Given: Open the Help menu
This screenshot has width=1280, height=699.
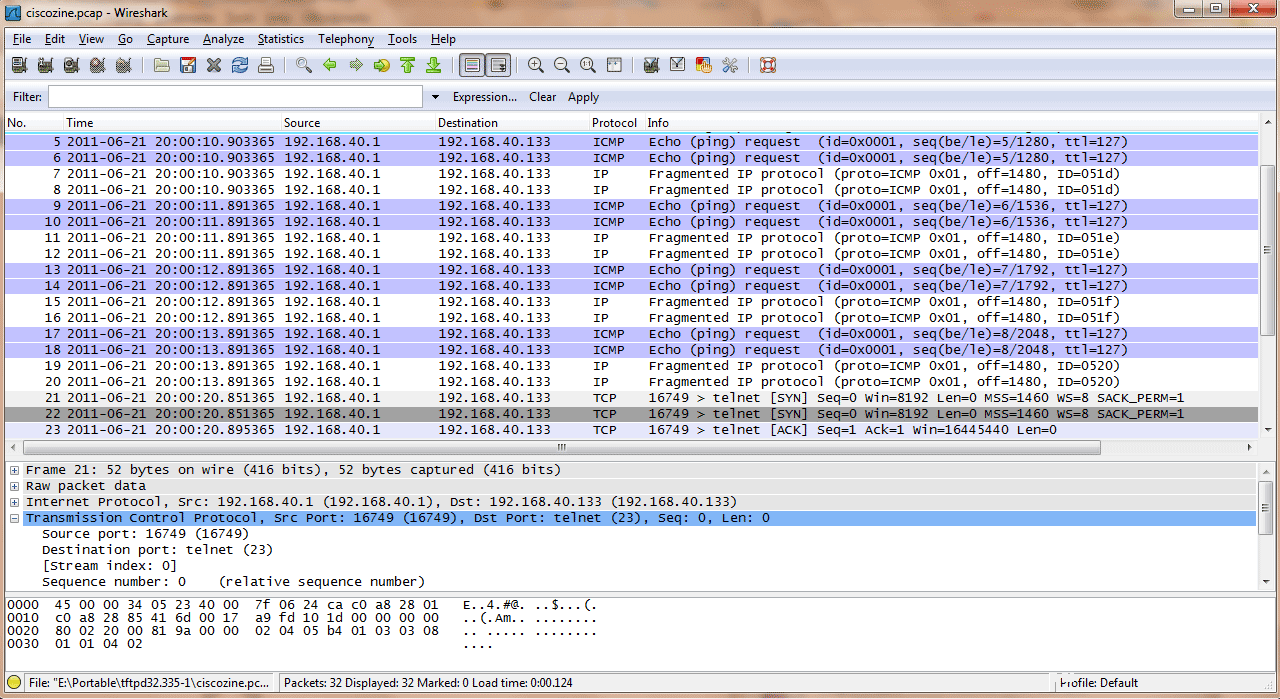Looking at the screenshot, I should (x=443, y=39).
